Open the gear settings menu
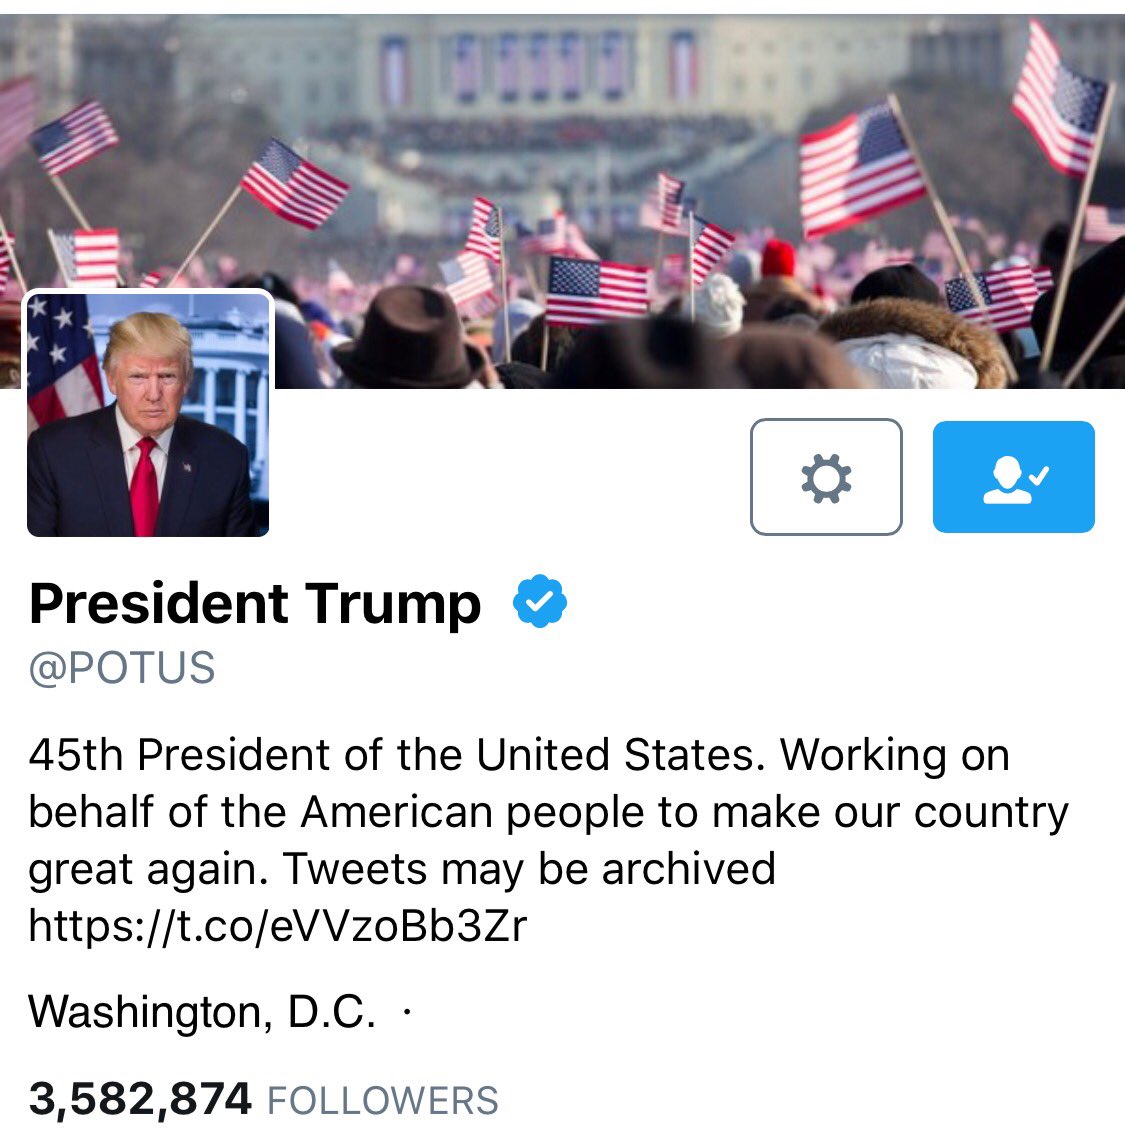The image size is (1125, 1148). [826, 477]
